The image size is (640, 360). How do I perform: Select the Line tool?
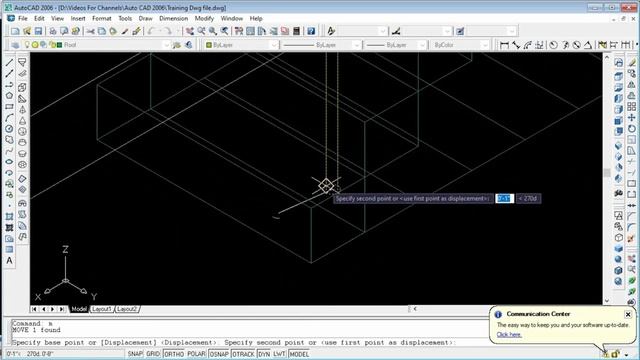point(9,62)
